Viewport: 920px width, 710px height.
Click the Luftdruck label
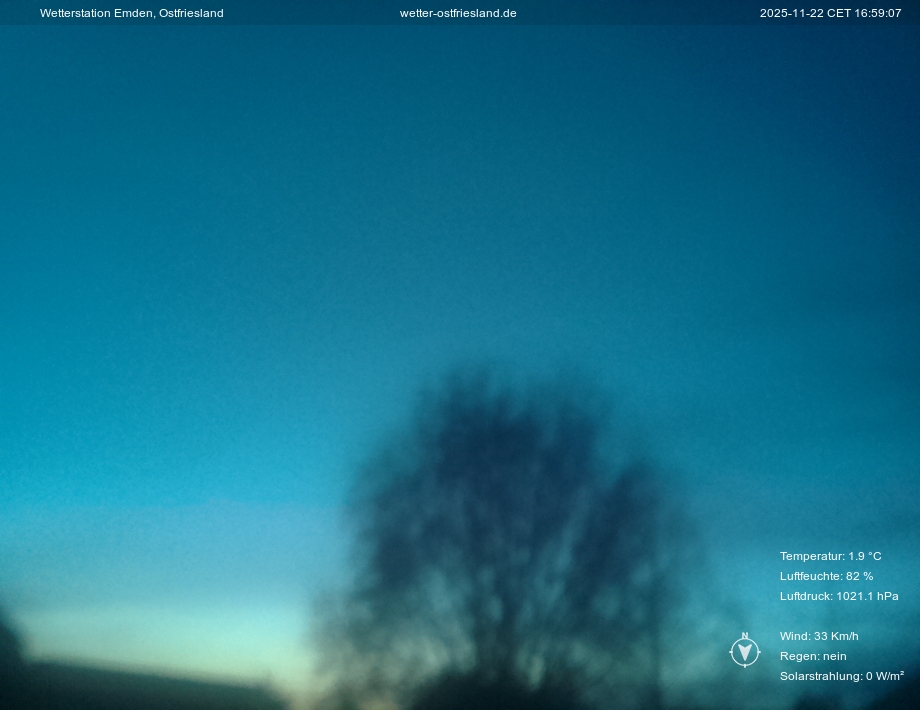(805, 596)
